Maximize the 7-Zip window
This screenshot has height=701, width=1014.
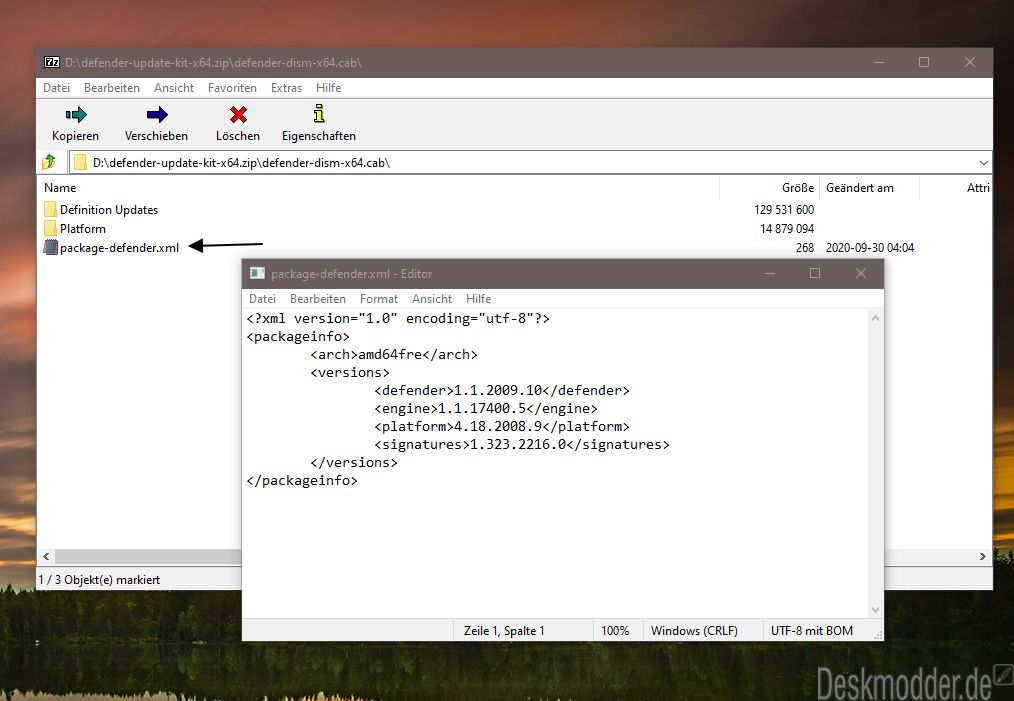(924, 63)
